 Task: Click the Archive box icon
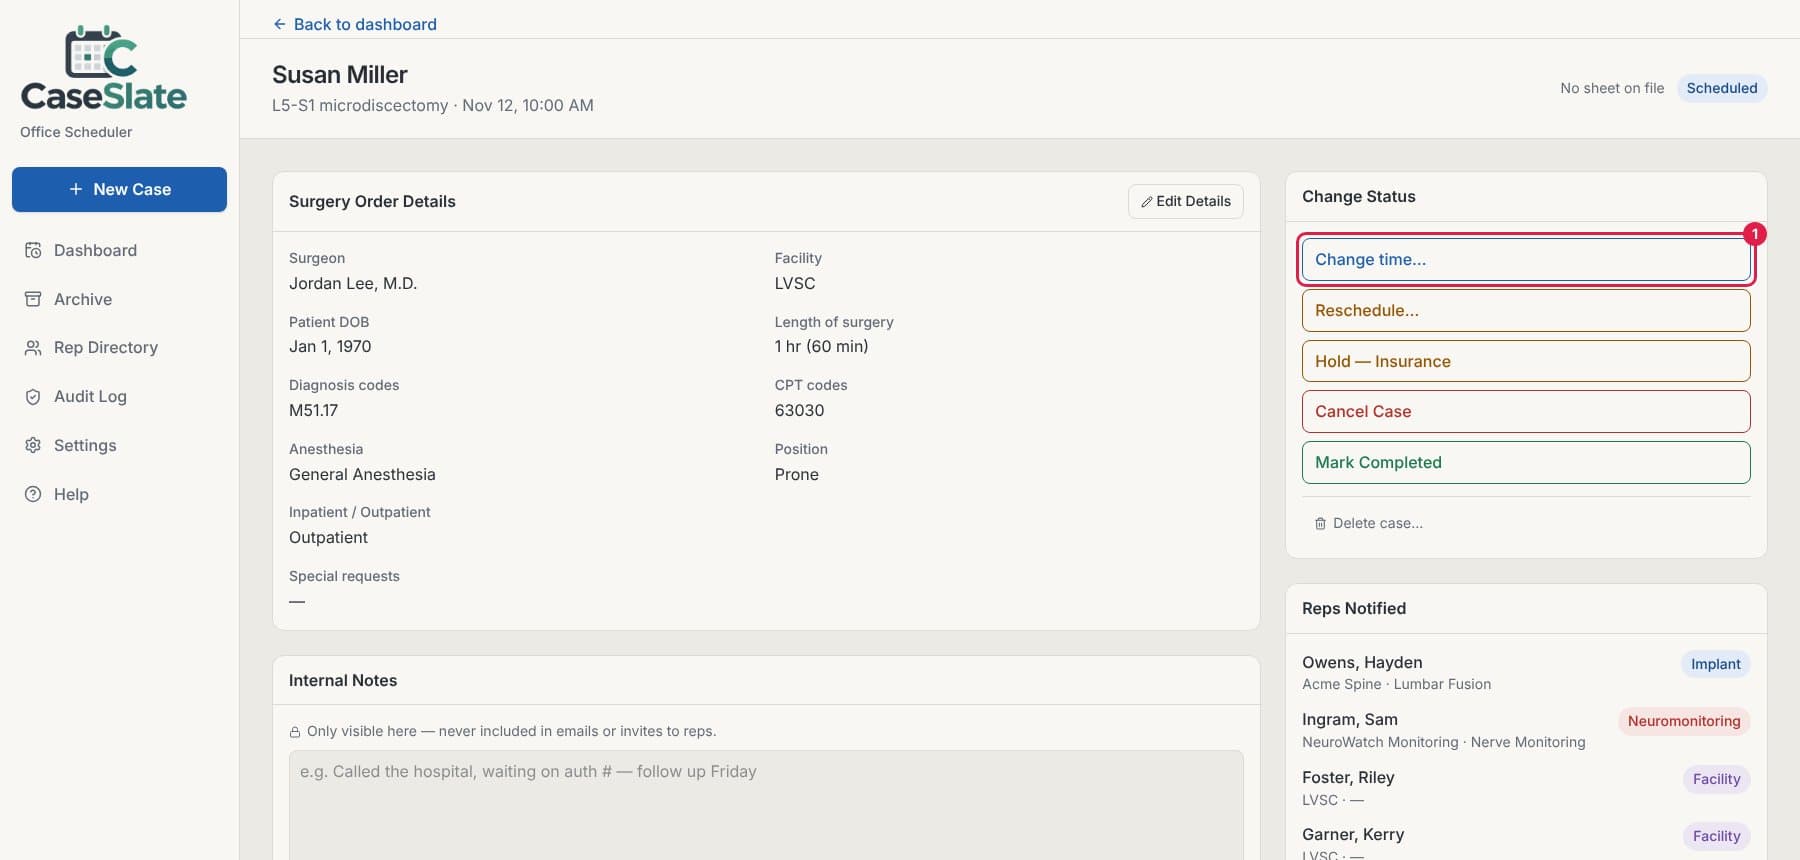[x=33, y=299]
